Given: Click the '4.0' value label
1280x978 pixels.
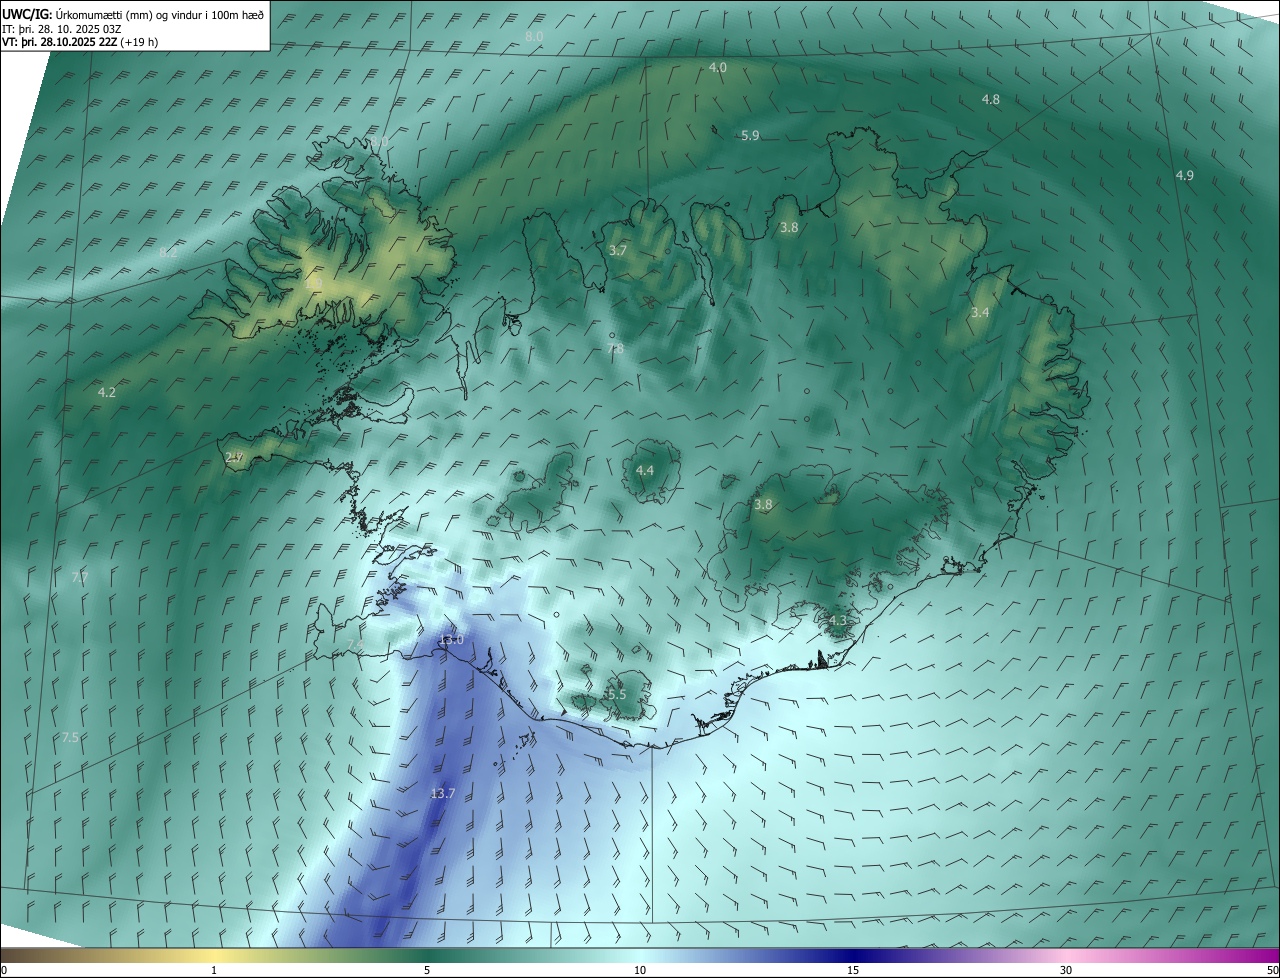Looking at the screenshot, I should (718, 67).
